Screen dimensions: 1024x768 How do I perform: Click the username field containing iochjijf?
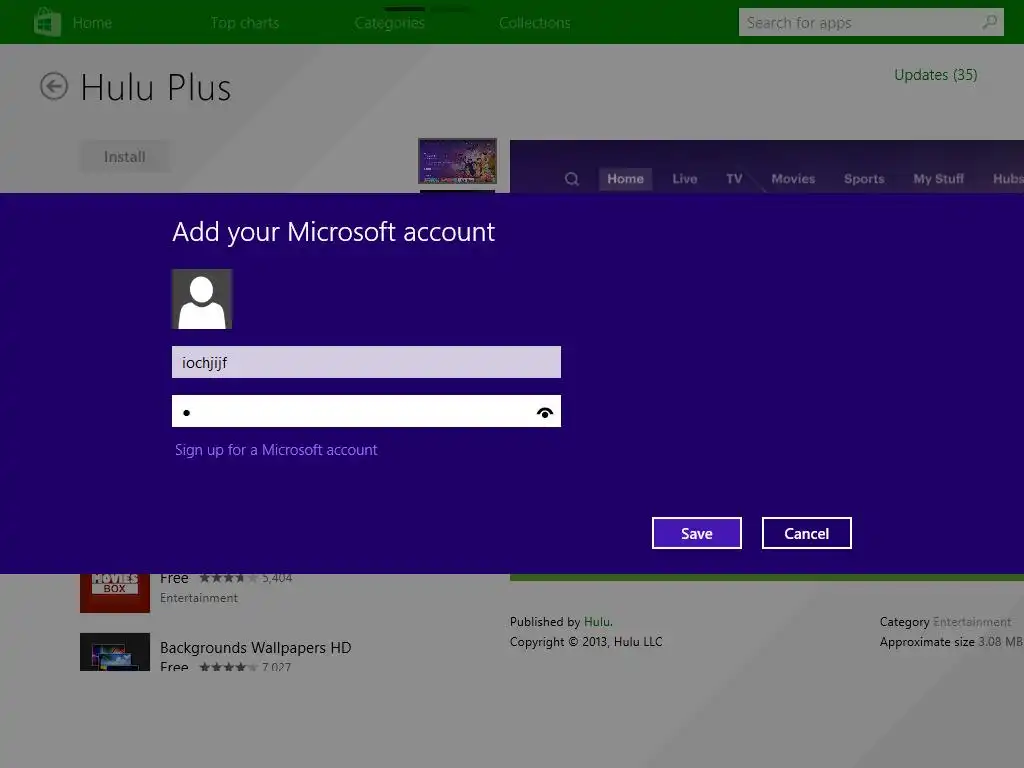coord(366,362)
